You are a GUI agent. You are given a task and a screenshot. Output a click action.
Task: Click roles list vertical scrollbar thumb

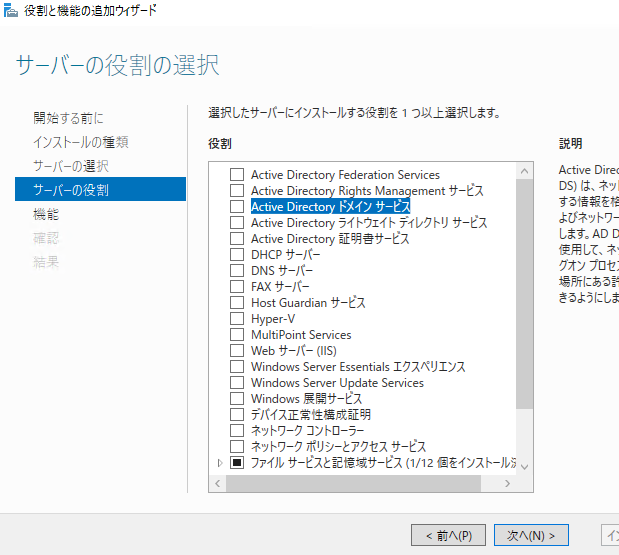click(x=525, y=294)
